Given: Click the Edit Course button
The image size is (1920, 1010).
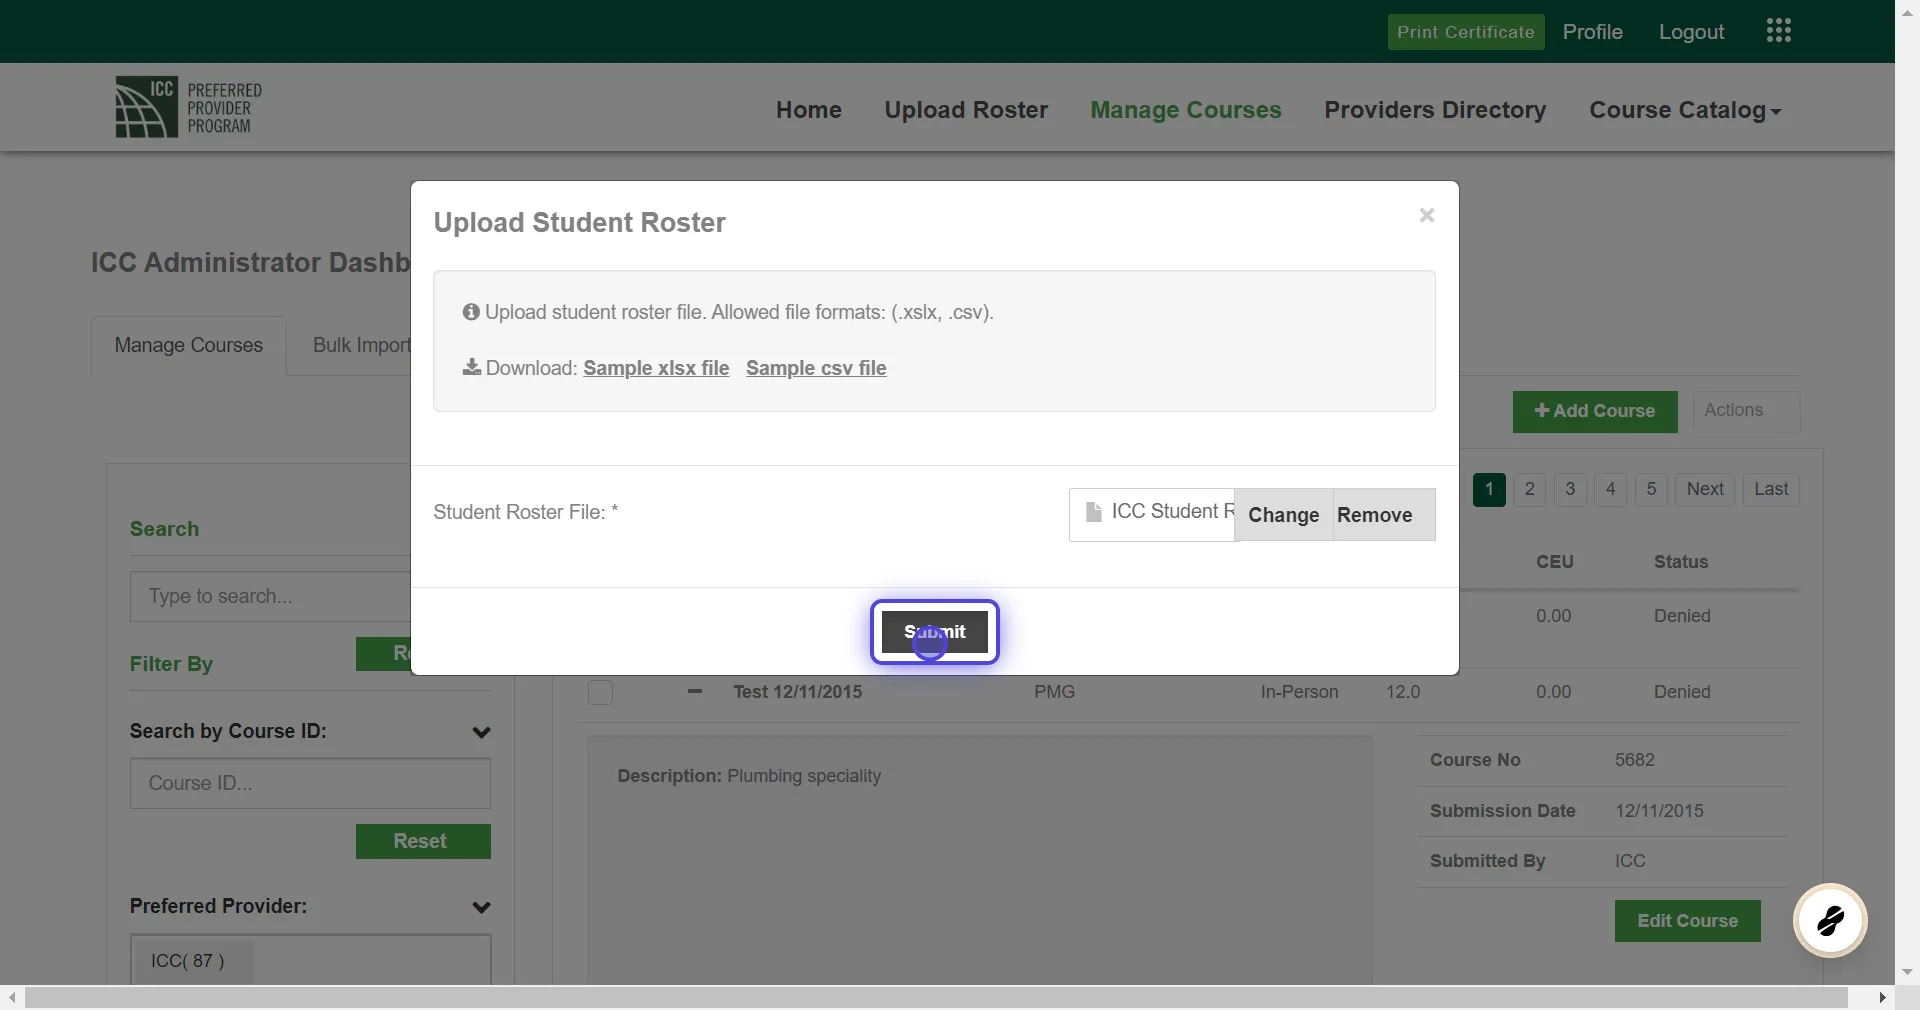Looking at the screenshot, I should pos(1688,921).
